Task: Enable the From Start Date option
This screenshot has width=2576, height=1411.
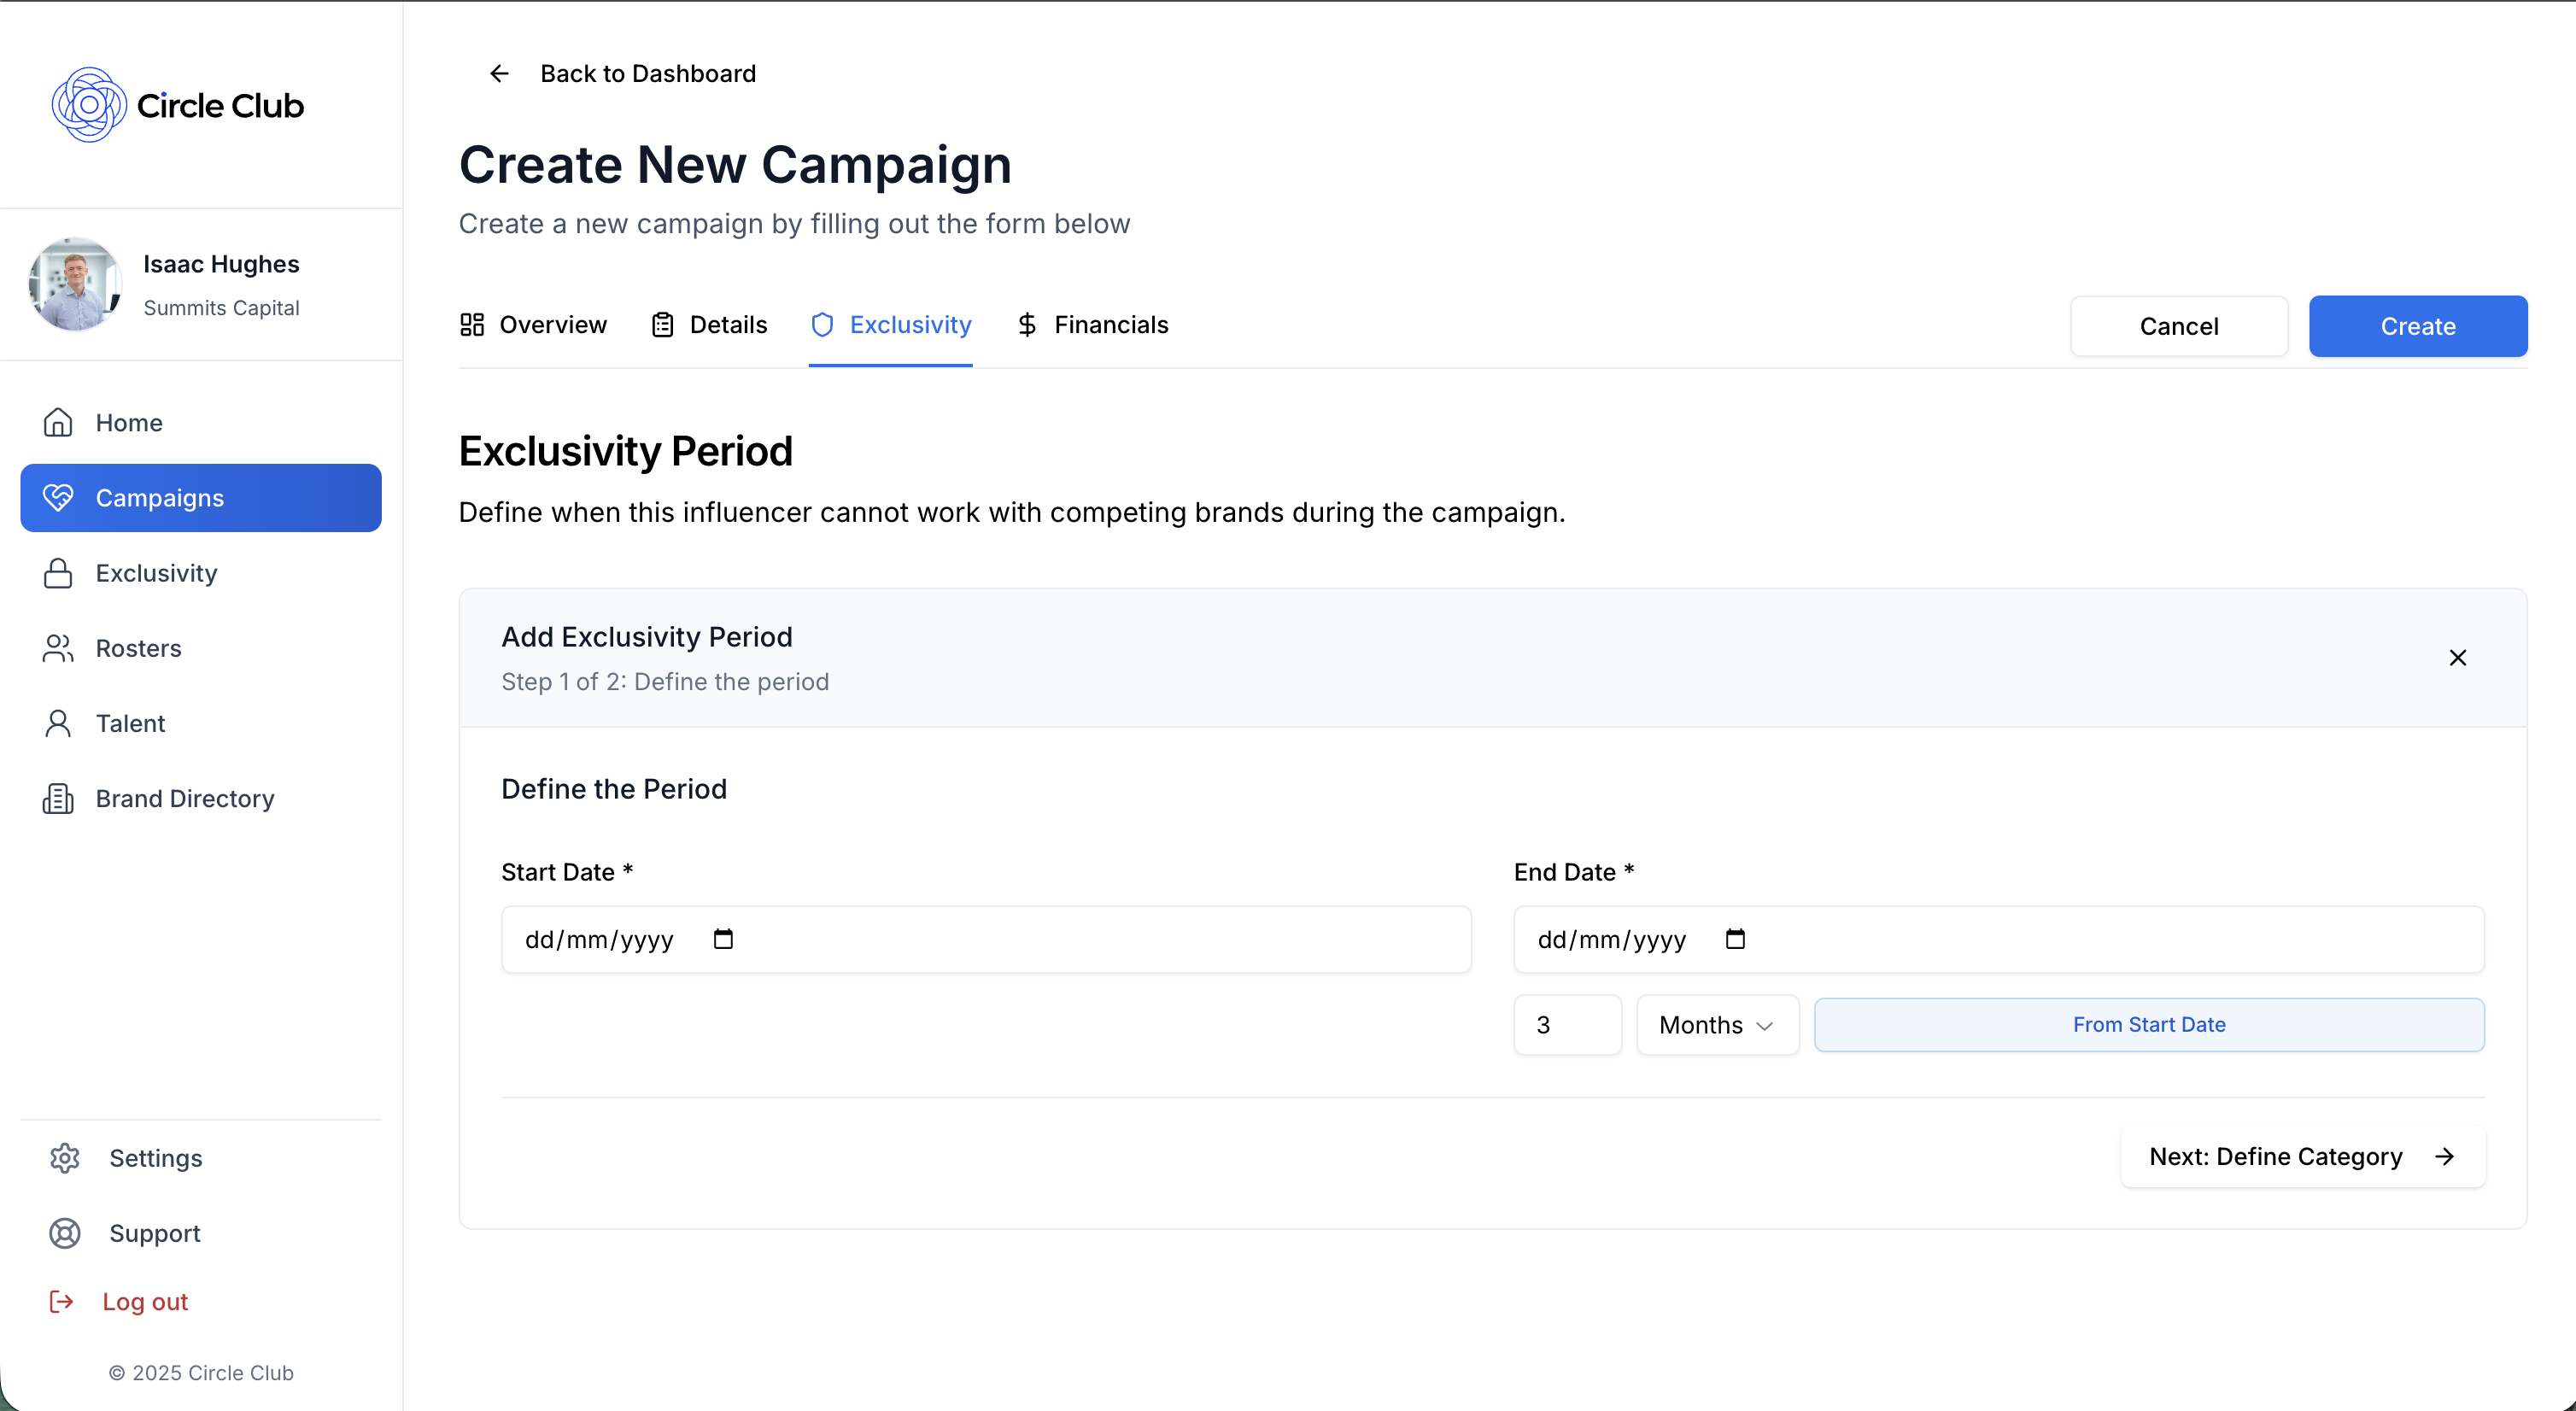Action: click(x=2149, y=1024)
